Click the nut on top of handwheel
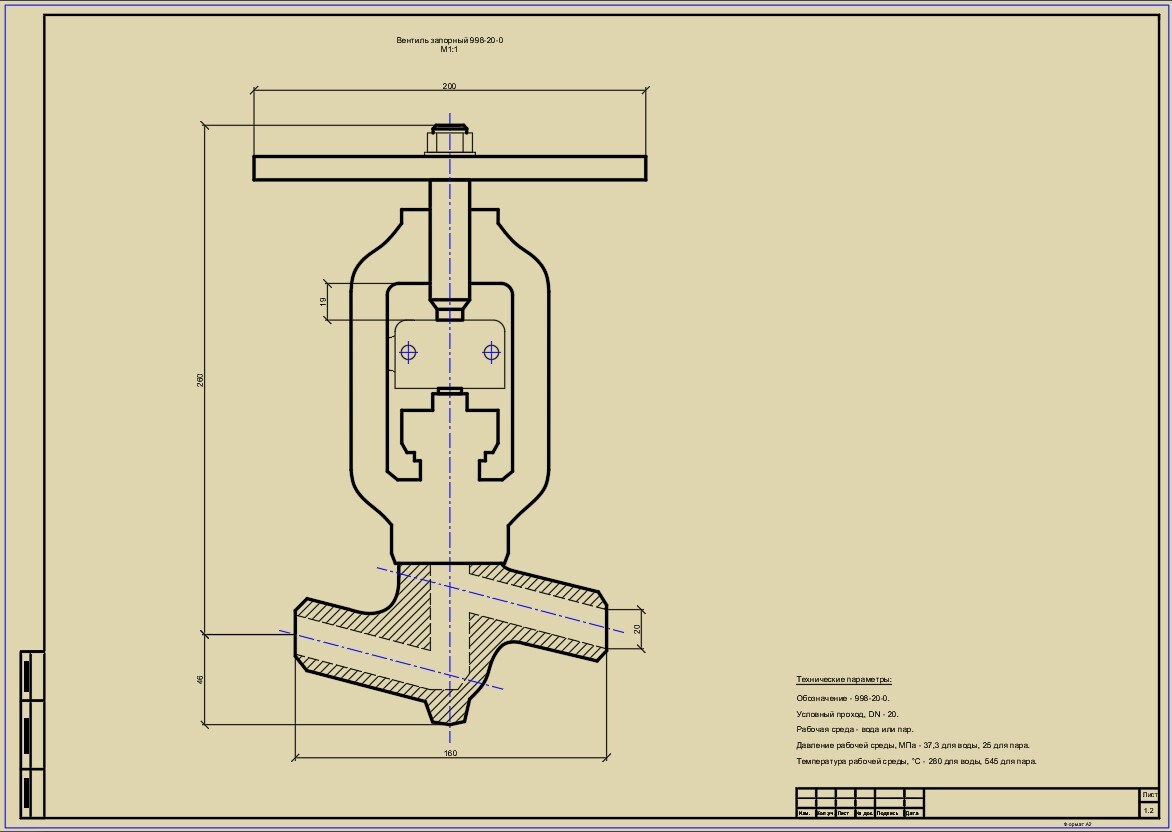The height and width of the screenshot is (832, 1172). point(450,141)
